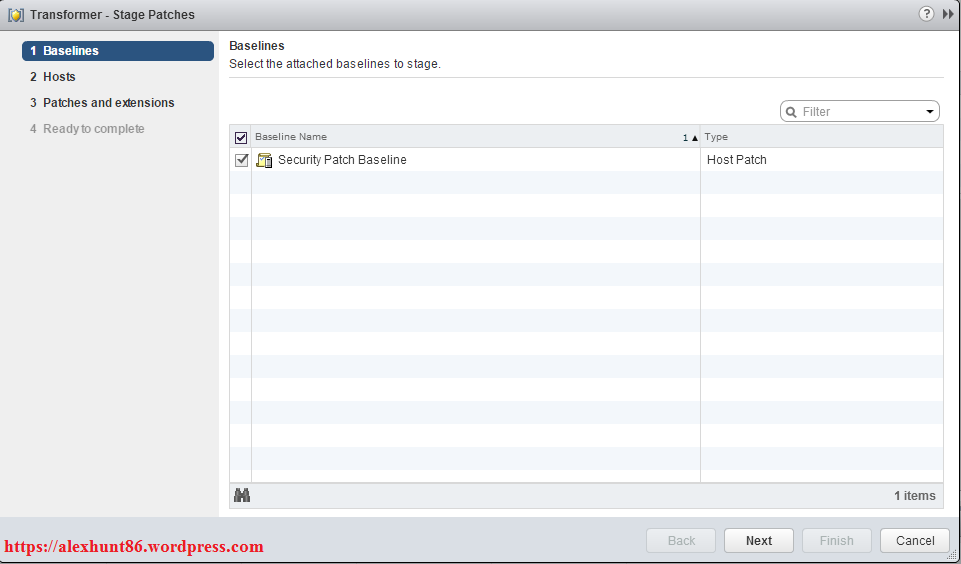The height and width of the screenshot is (564, 961).
Task: Toggle the select-all checkbox in table header
Action: [240, 138]
